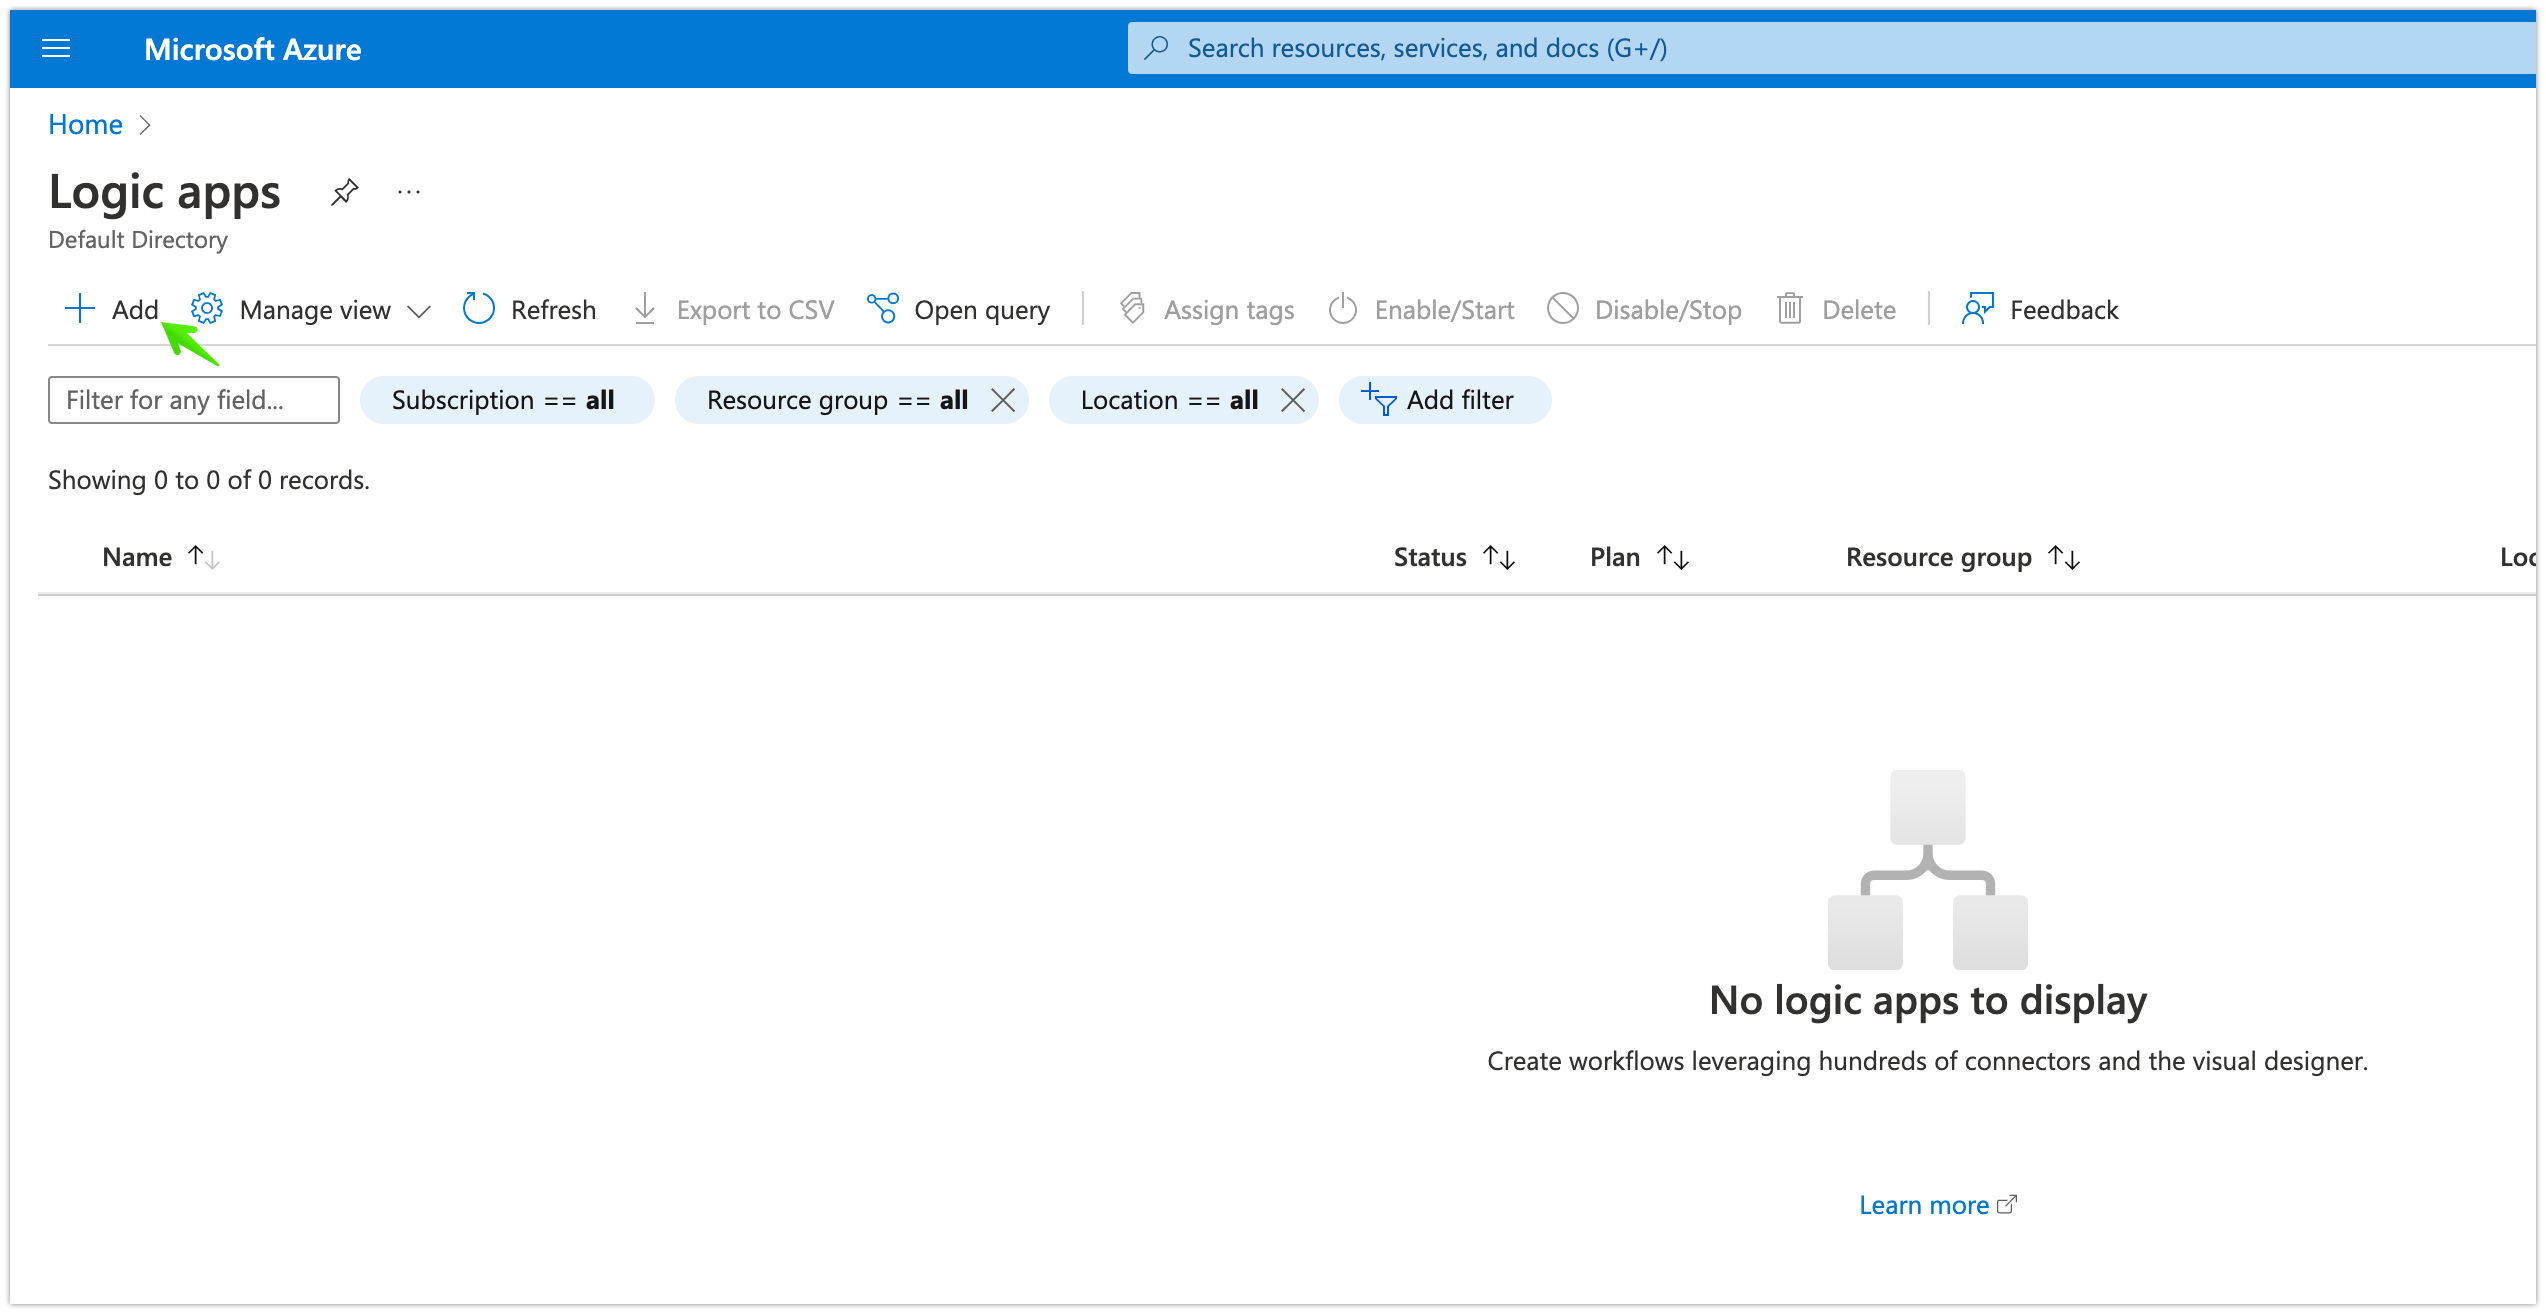The height and width of the screenshot is (1314, 2546).
Task: Click the Manage view gear icon
Action: [207, 309]
